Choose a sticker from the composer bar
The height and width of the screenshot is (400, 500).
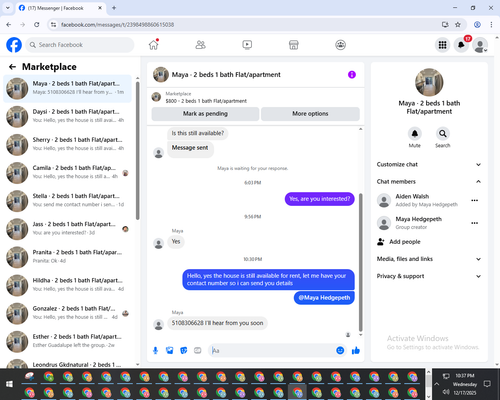[184, 350]
